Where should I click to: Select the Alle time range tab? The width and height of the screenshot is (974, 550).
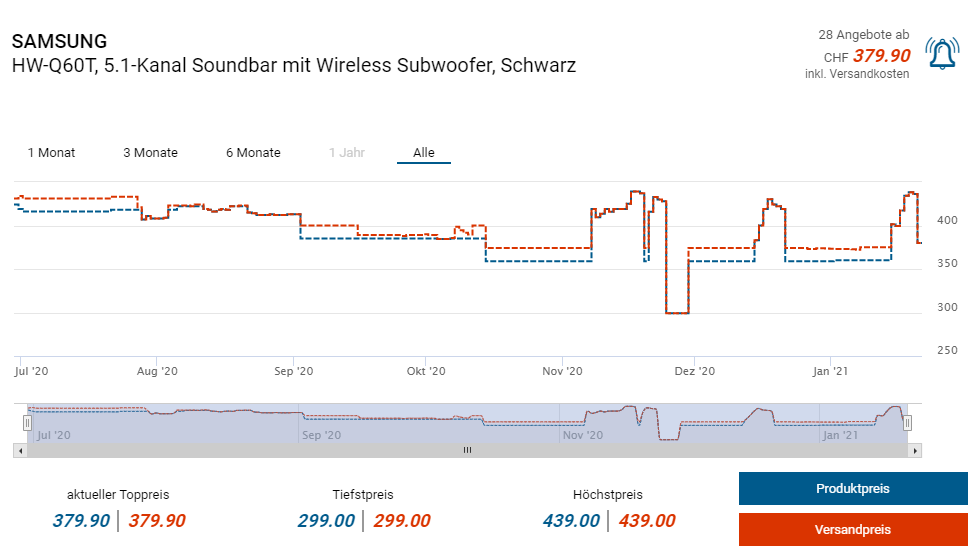[424, 153]
